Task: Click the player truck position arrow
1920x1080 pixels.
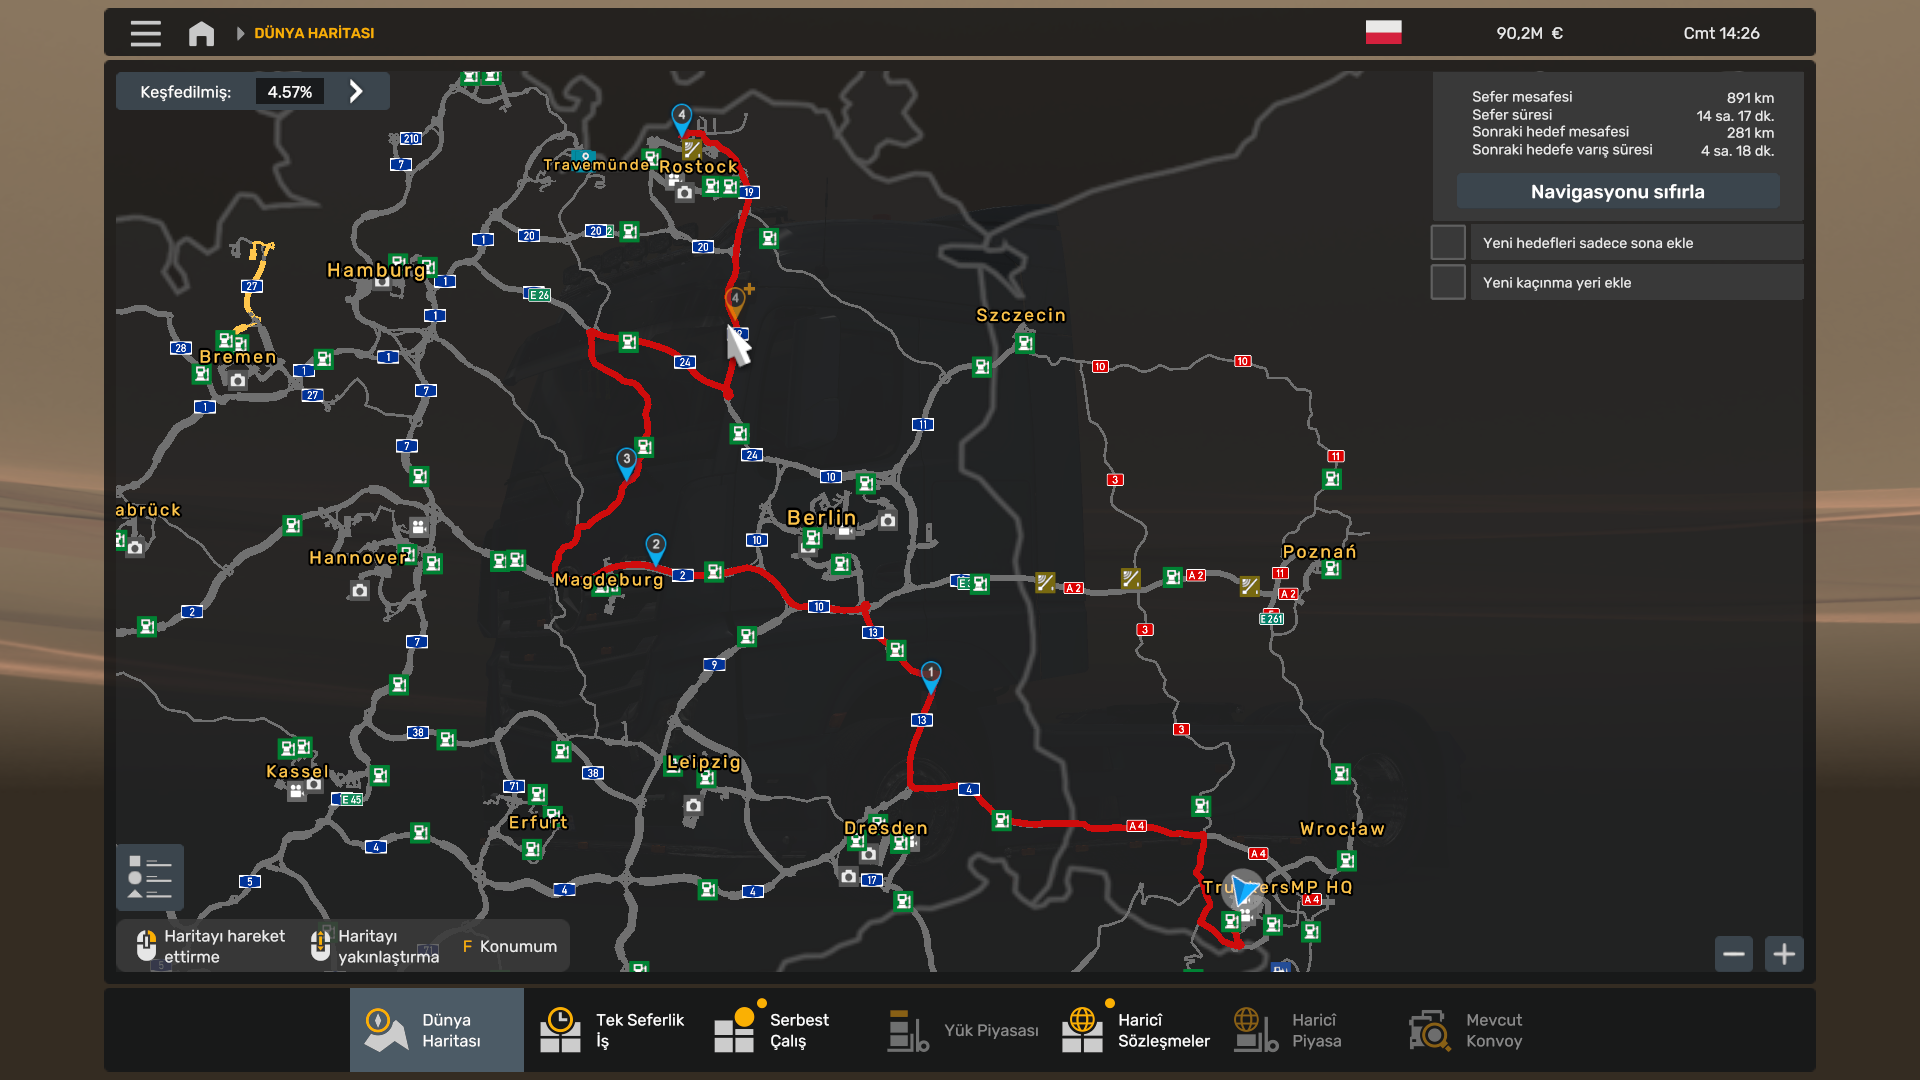Action: [x=1243, y=889]
